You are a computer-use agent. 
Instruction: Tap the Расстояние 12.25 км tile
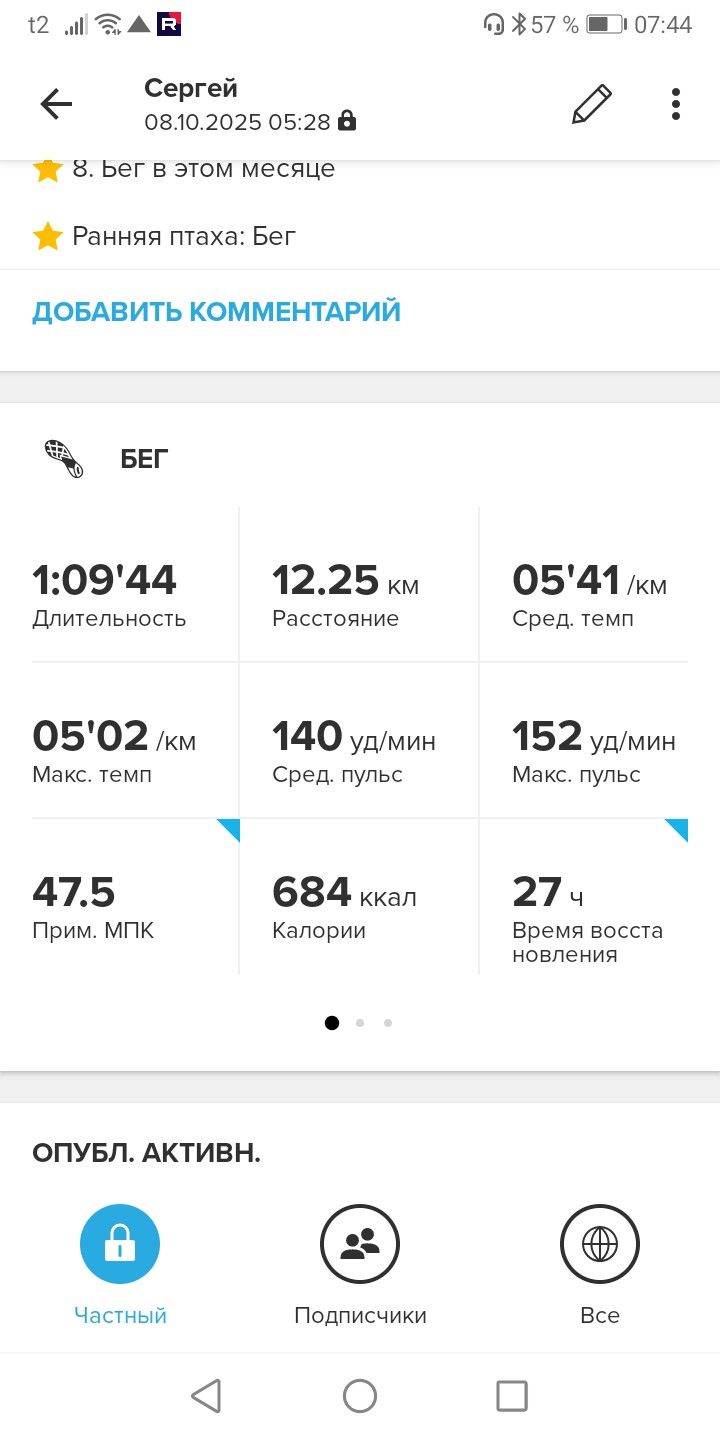pos(359,585)
